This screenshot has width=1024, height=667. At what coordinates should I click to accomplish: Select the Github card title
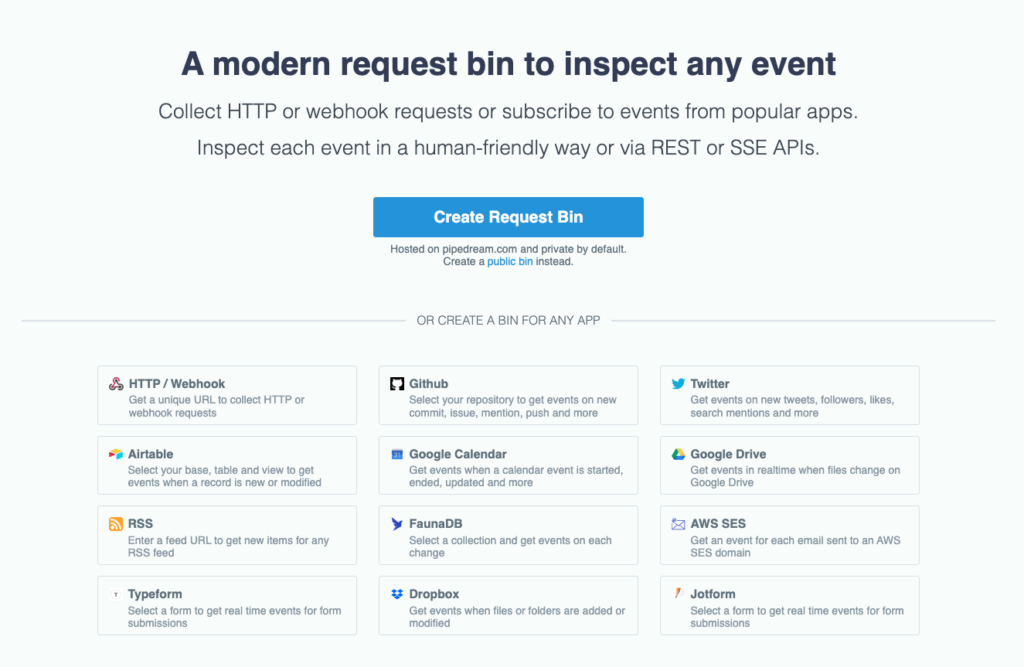[x=428, y=384]
